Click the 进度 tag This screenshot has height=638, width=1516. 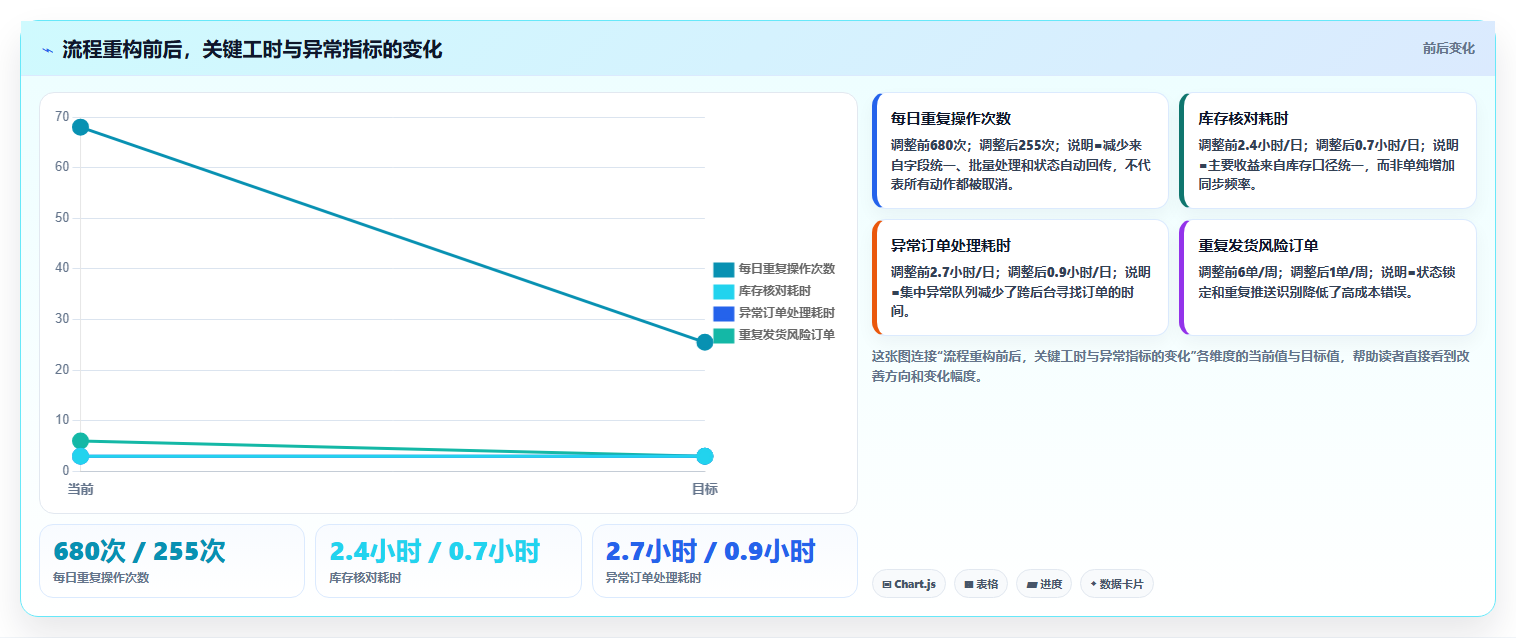1044,584
